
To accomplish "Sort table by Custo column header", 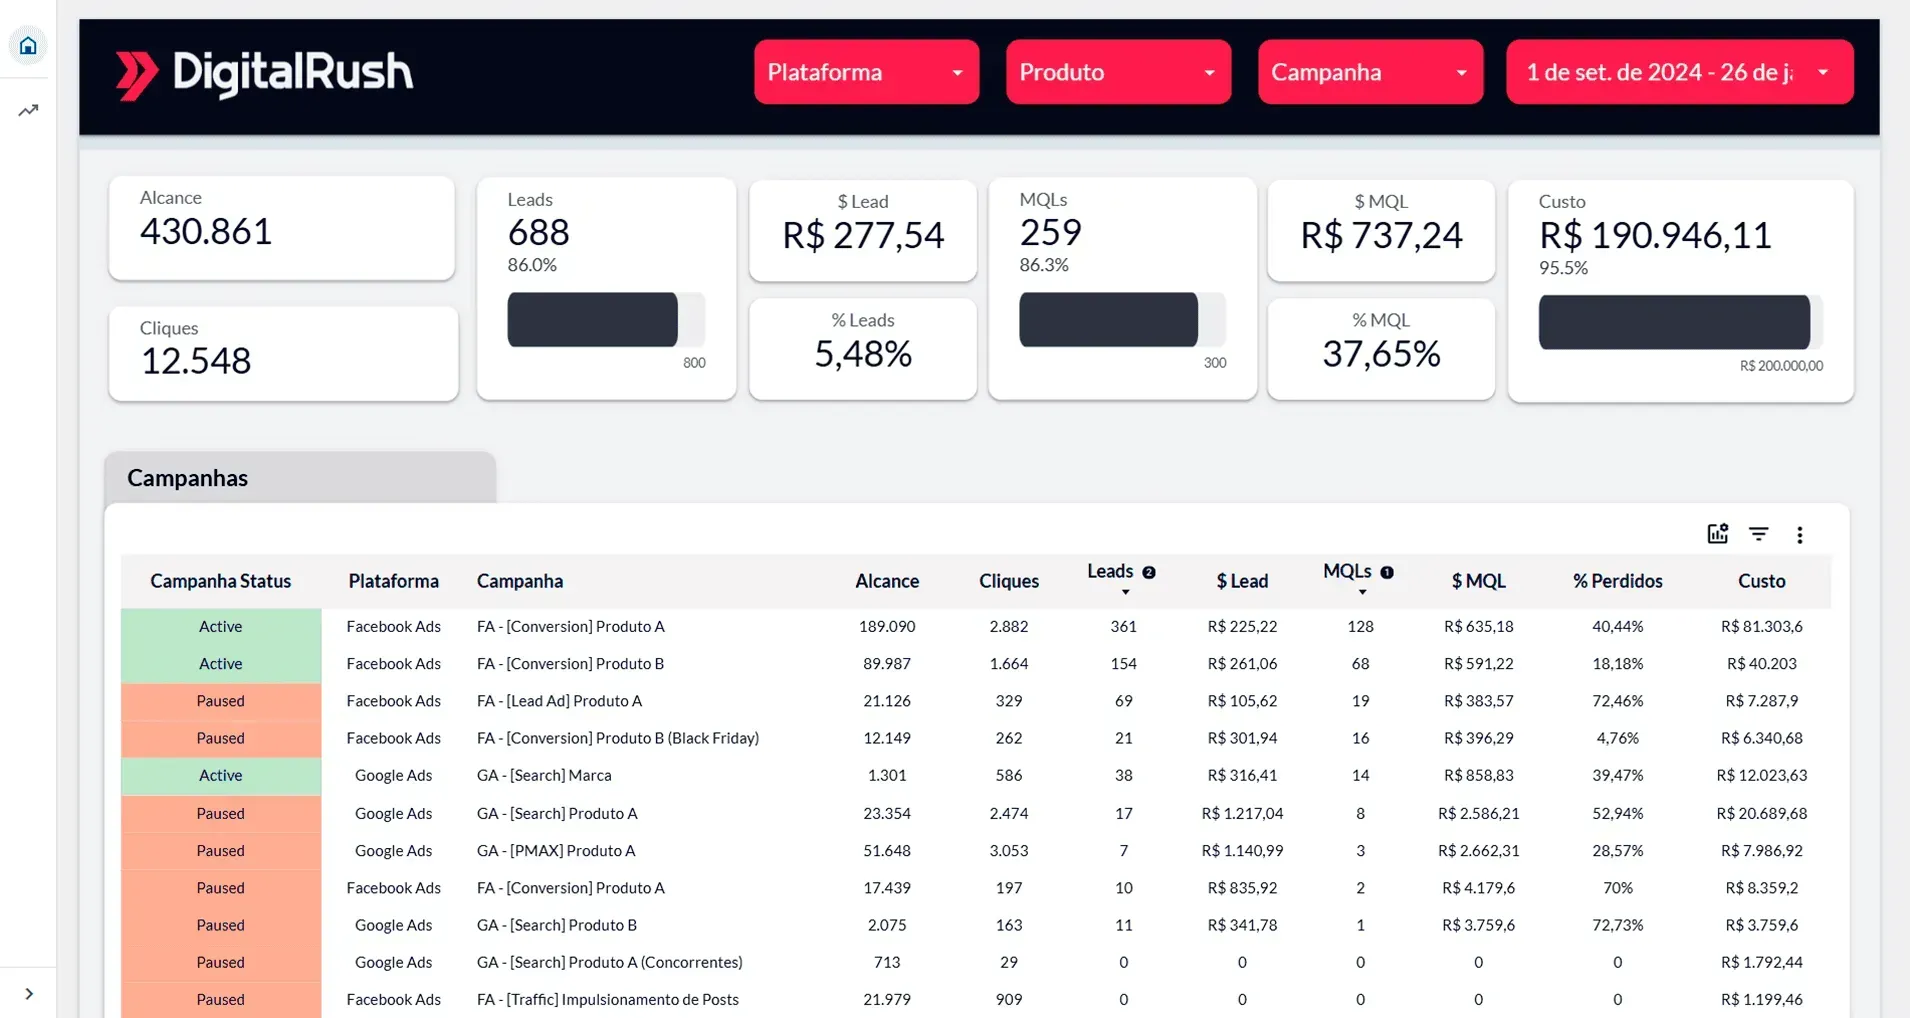I will click(1761, 581).
